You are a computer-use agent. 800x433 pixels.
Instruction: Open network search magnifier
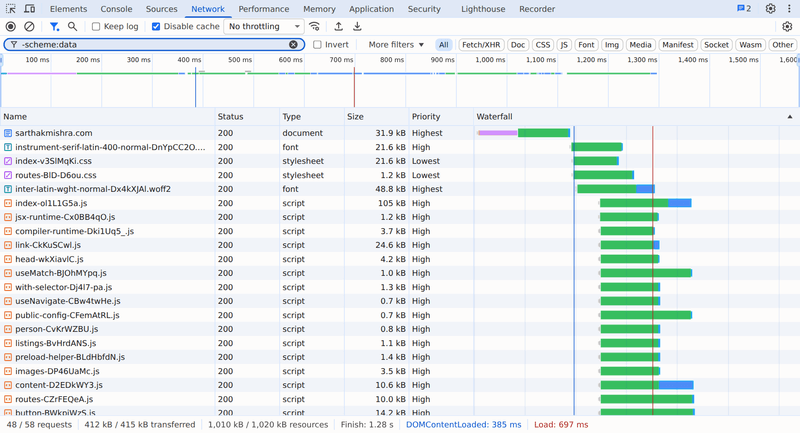[72, 27]
